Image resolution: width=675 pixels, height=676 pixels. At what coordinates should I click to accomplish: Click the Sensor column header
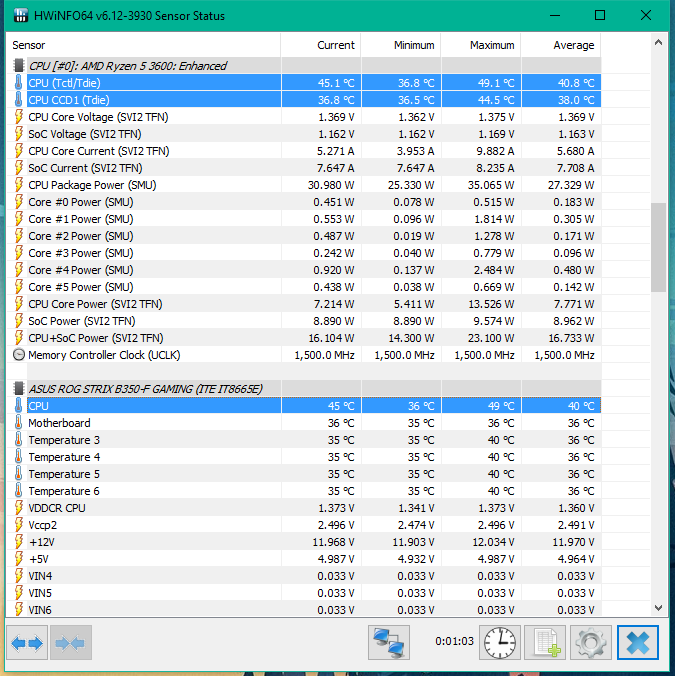click(144, 45)
